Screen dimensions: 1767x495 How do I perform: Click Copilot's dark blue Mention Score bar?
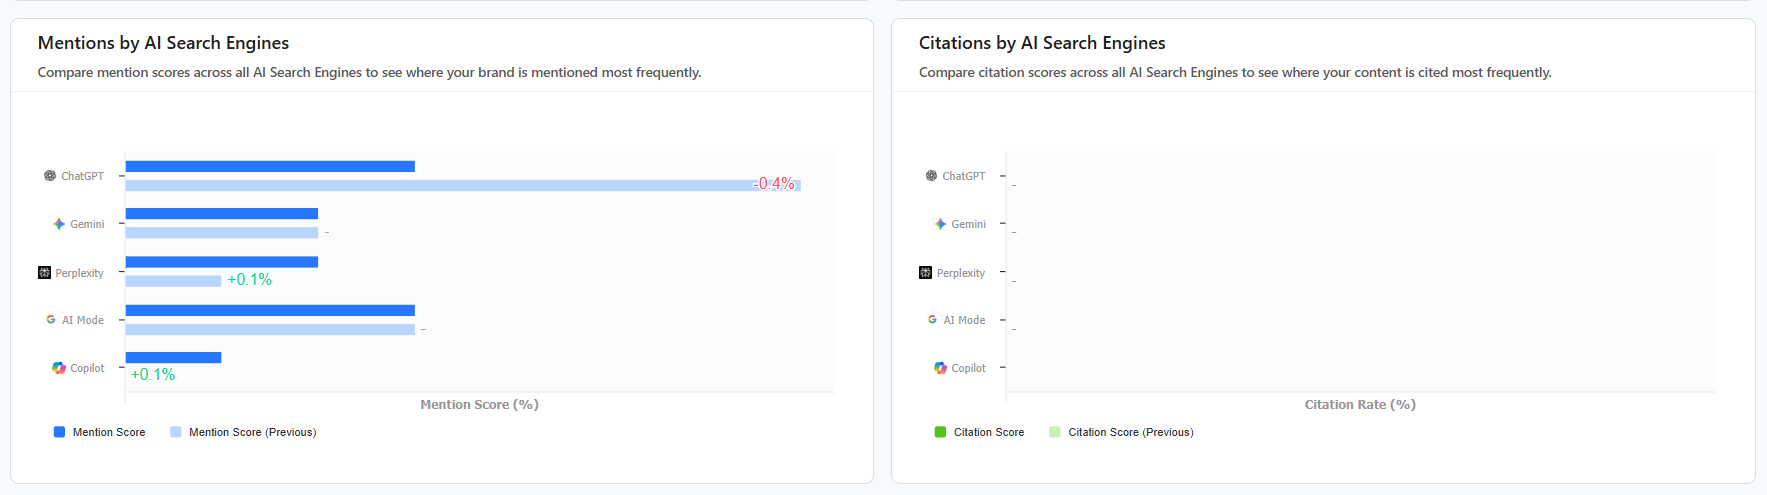173,357
